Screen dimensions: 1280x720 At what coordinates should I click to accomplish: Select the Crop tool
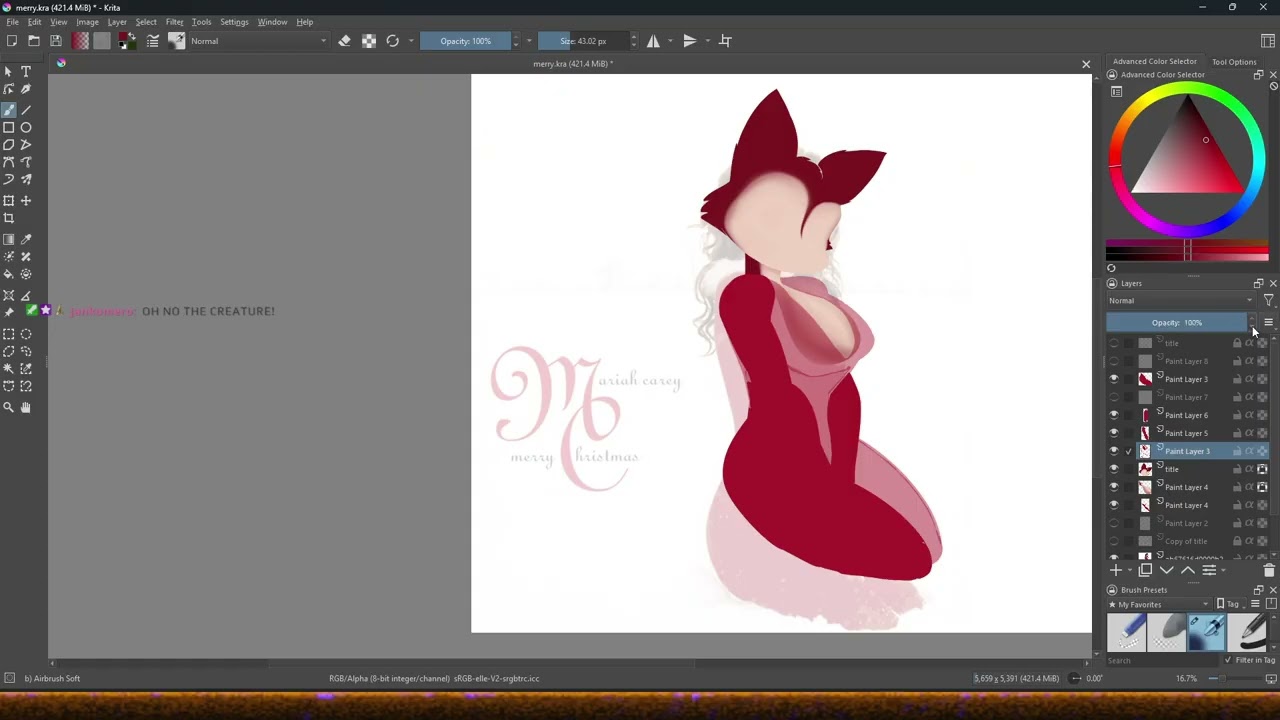(9, 218)
